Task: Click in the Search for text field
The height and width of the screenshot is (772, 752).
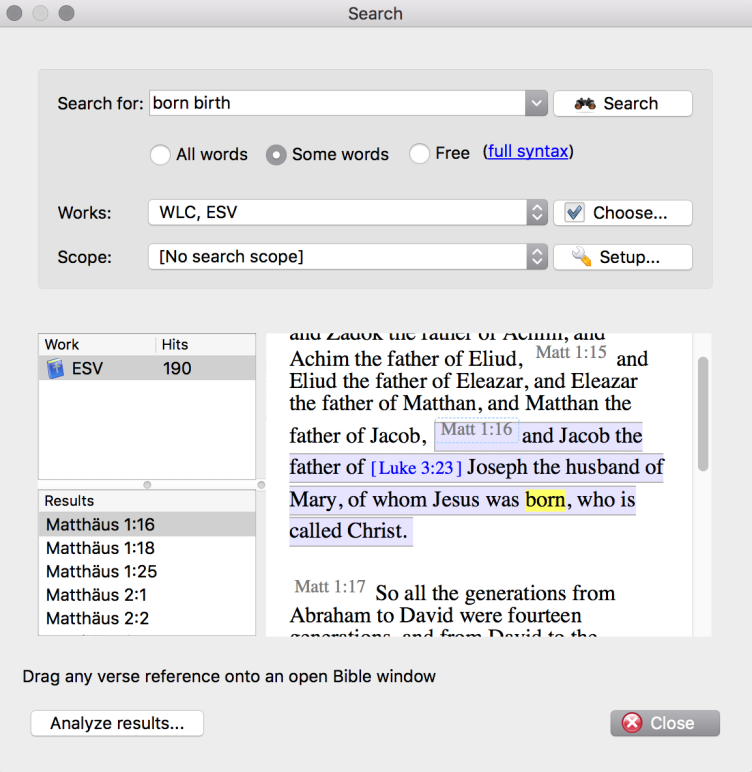Action: 336,104
